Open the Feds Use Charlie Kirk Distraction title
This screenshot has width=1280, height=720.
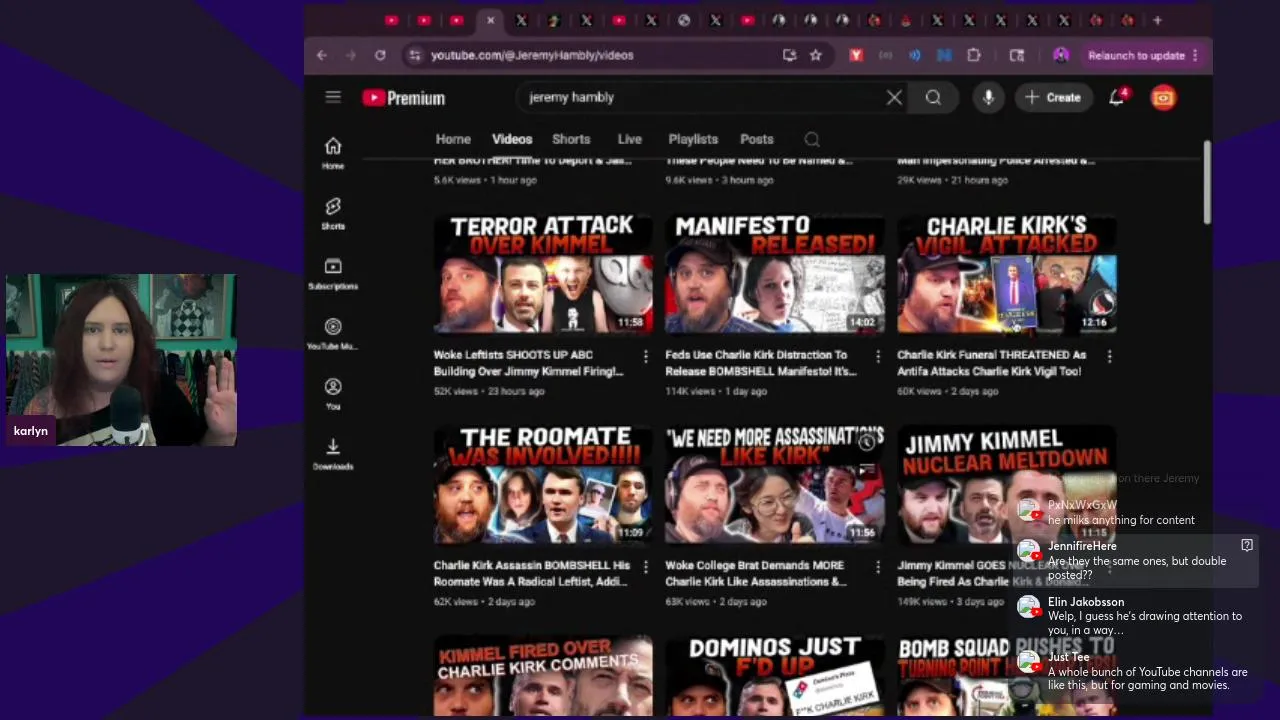(x=762, y=363)
